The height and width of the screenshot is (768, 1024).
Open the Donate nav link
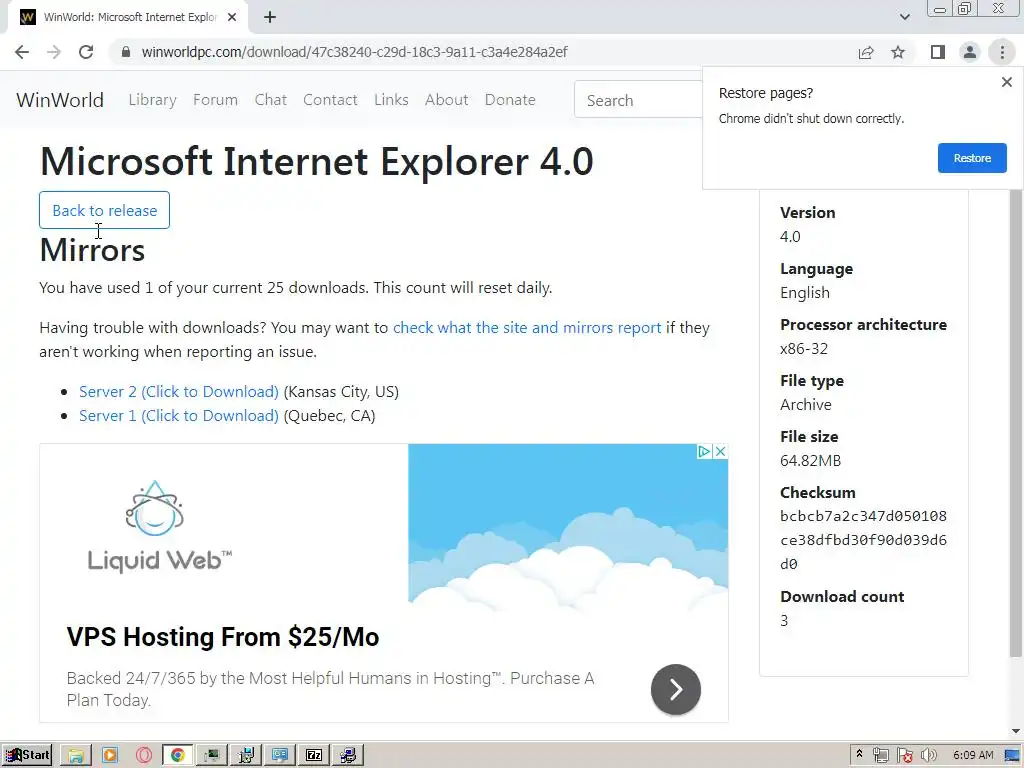click(510, 100)
